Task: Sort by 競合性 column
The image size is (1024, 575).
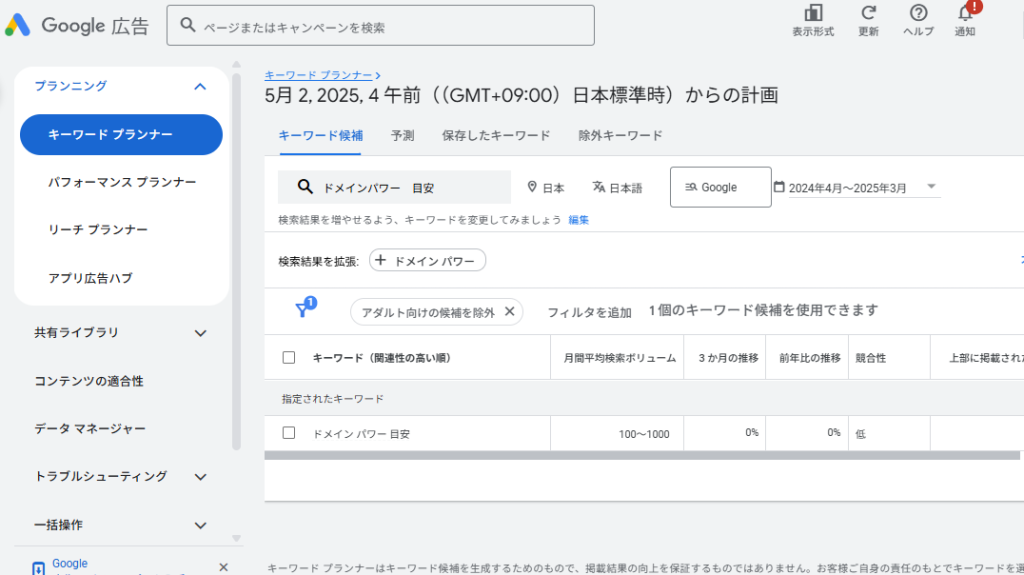Action: (871, 358)
